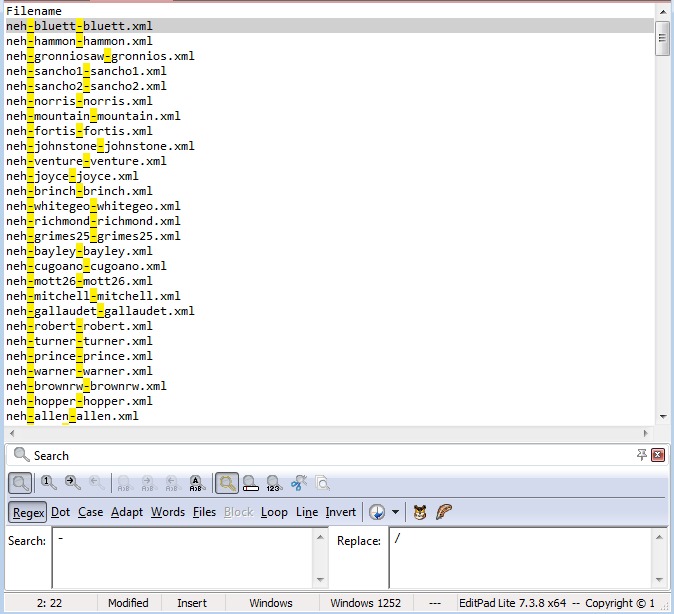Screen dimensions: 674x614
Task: Toggle the Adapt case option
Action: coord(127,512)
